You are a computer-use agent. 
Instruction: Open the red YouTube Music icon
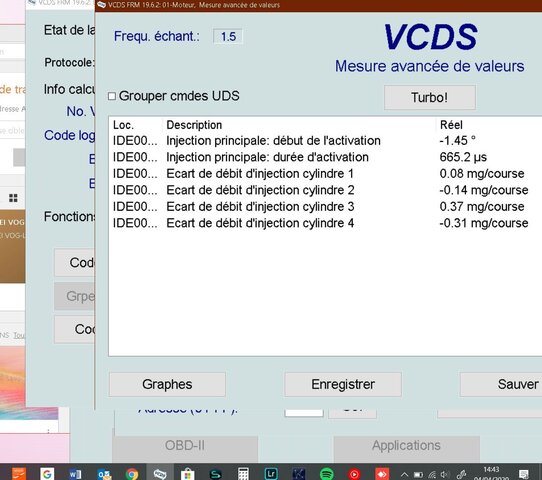(x=354, y=474)
